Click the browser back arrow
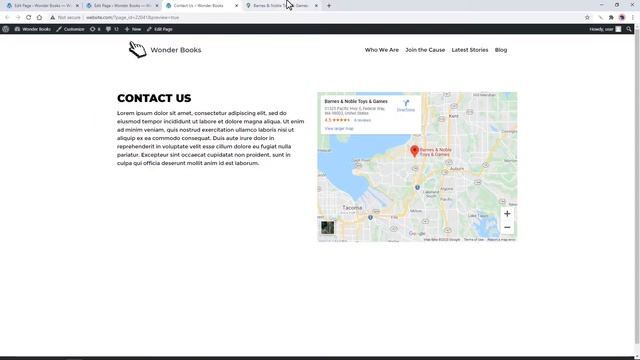640x360 pixels. (x=7, y=18)
